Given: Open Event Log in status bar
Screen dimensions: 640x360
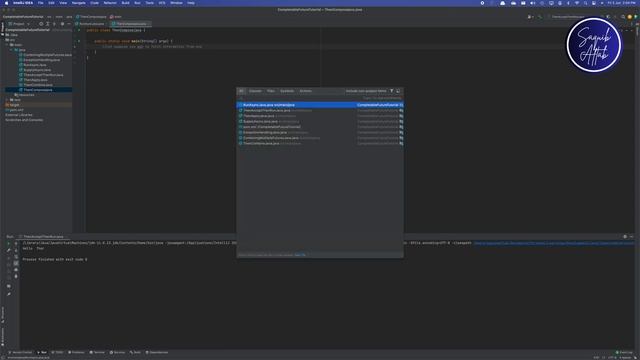Looking at the screenshot, I should pyautogui.click(x=624, y=352).
